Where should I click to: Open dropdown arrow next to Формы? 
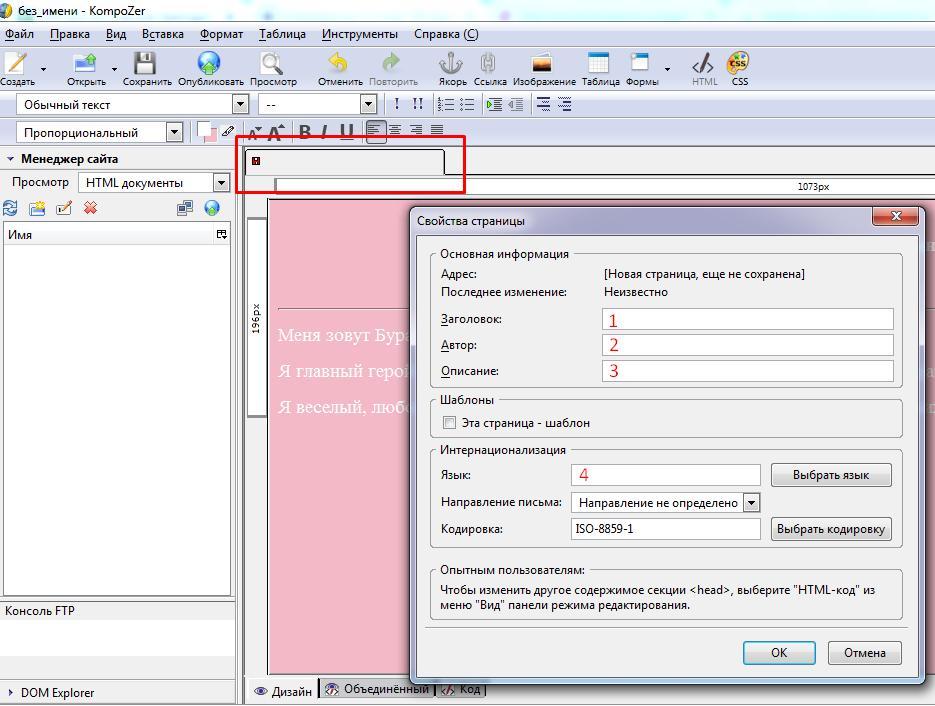coord(667,69)
